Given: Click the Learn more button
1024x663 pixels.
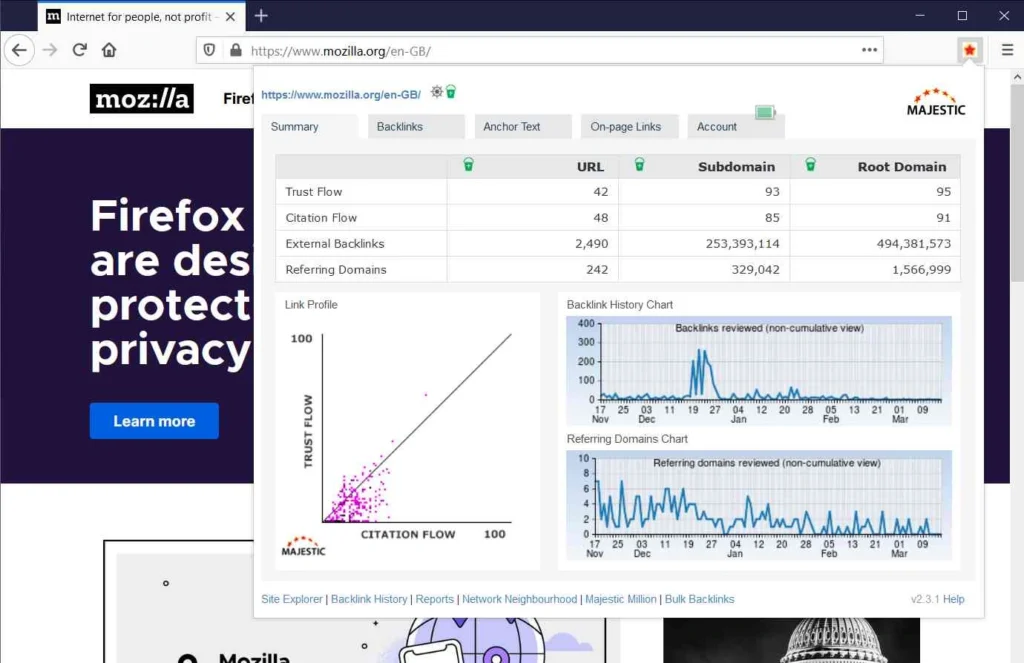Looking at the screenshot, I should (154, 421).
